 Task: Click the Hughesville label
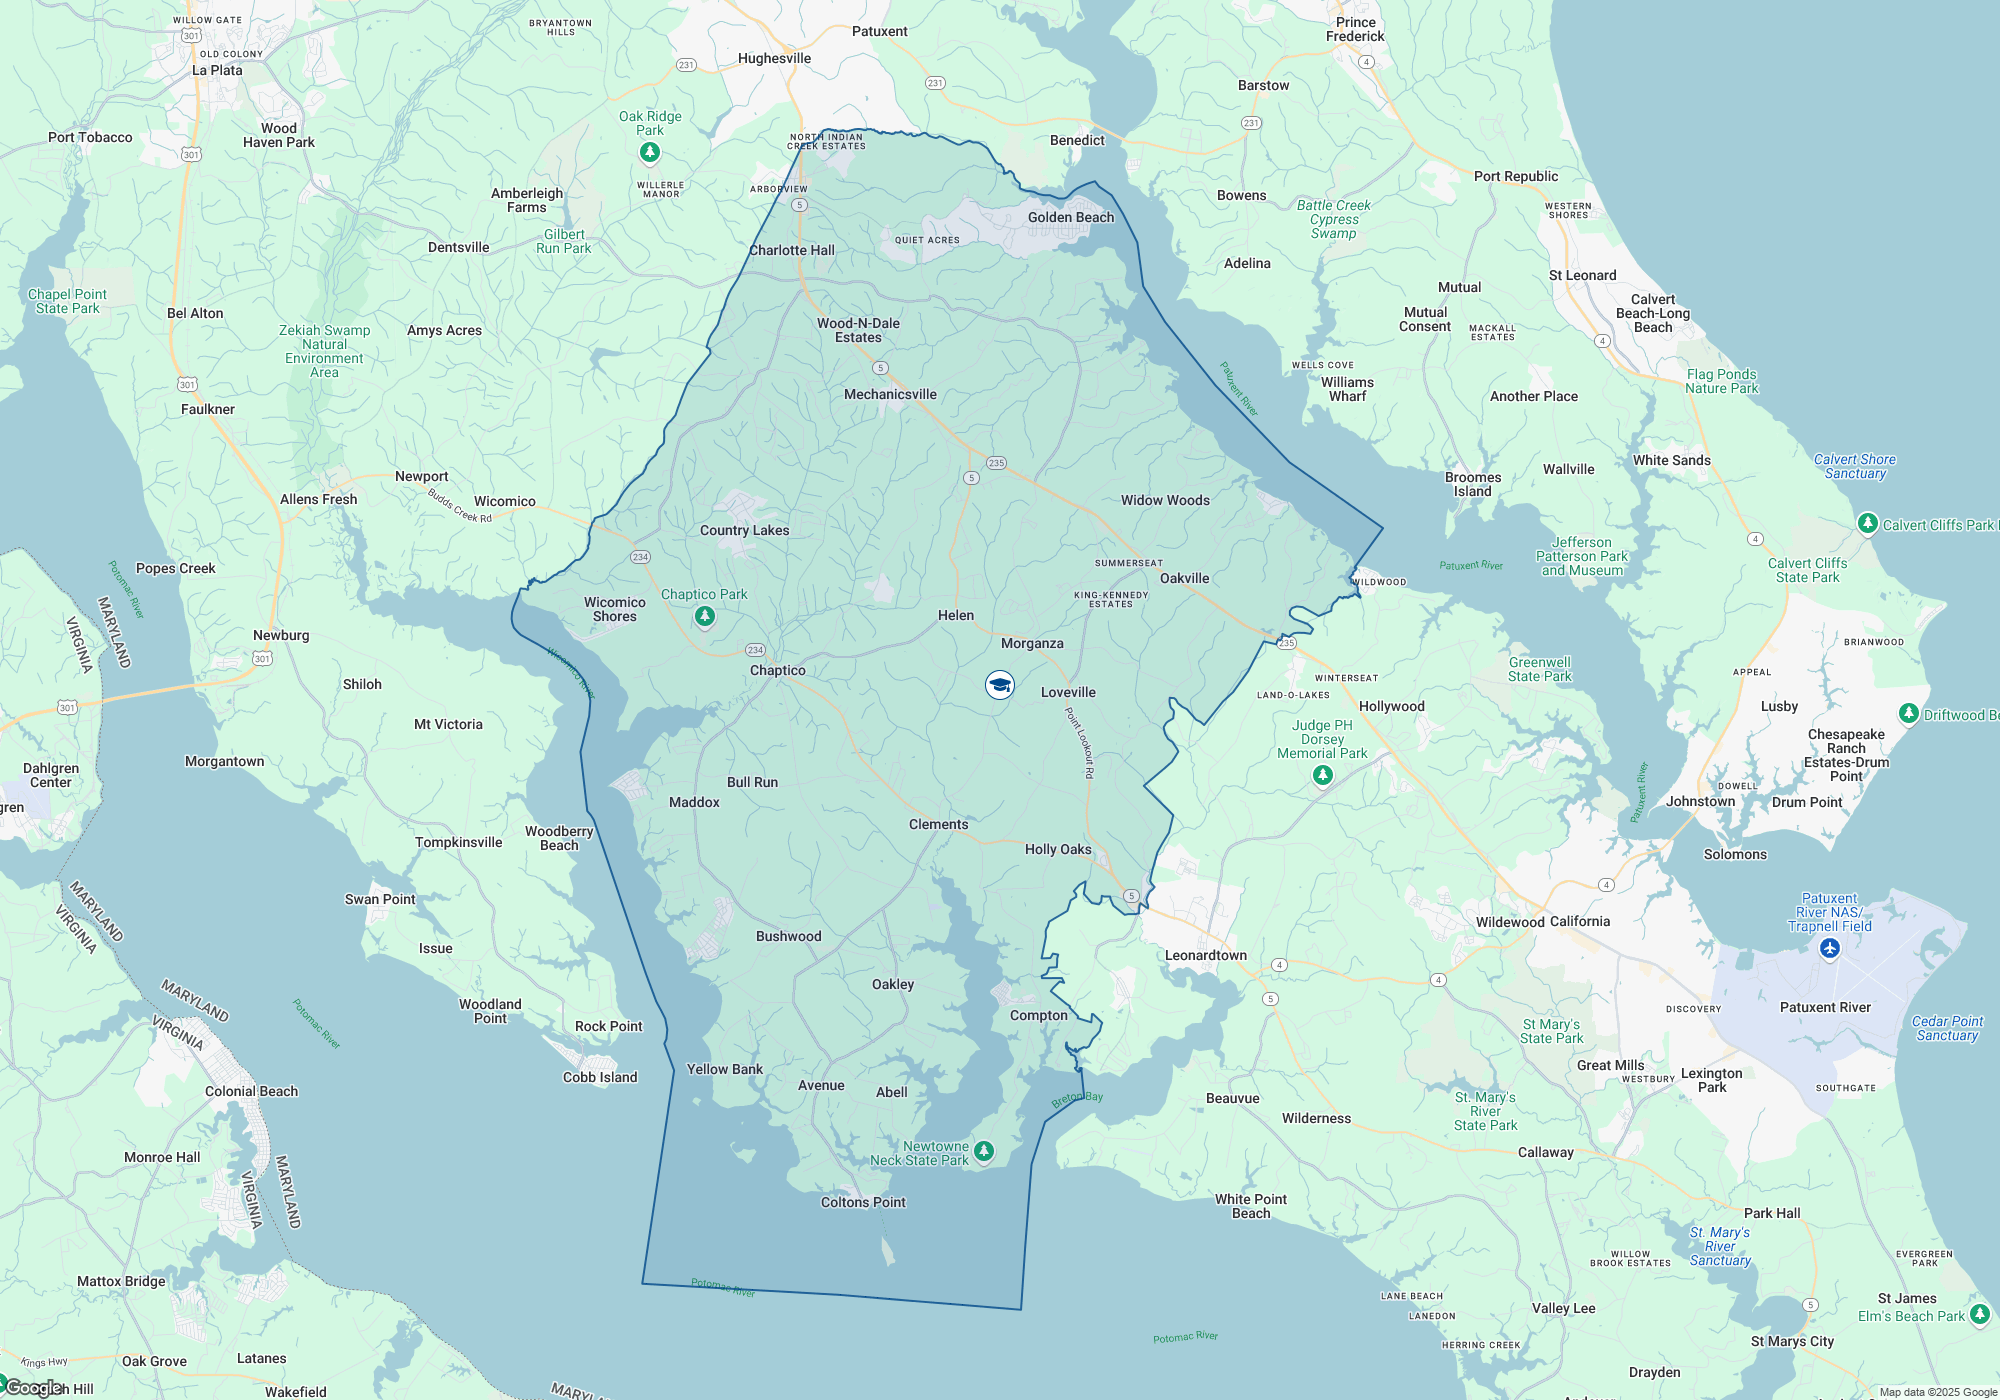pos(774,58)
